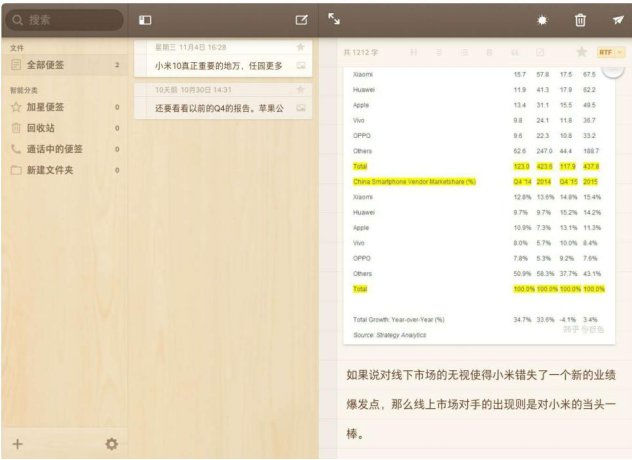Click the -4.1% growth value
632x460 pixels.
click(x=568, y=320)
